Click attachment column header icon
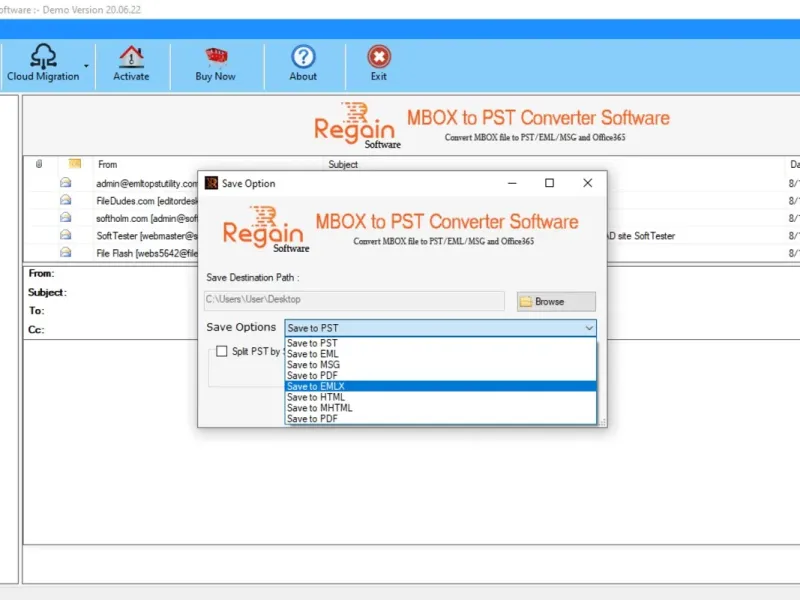 click(x=39, y=164)
